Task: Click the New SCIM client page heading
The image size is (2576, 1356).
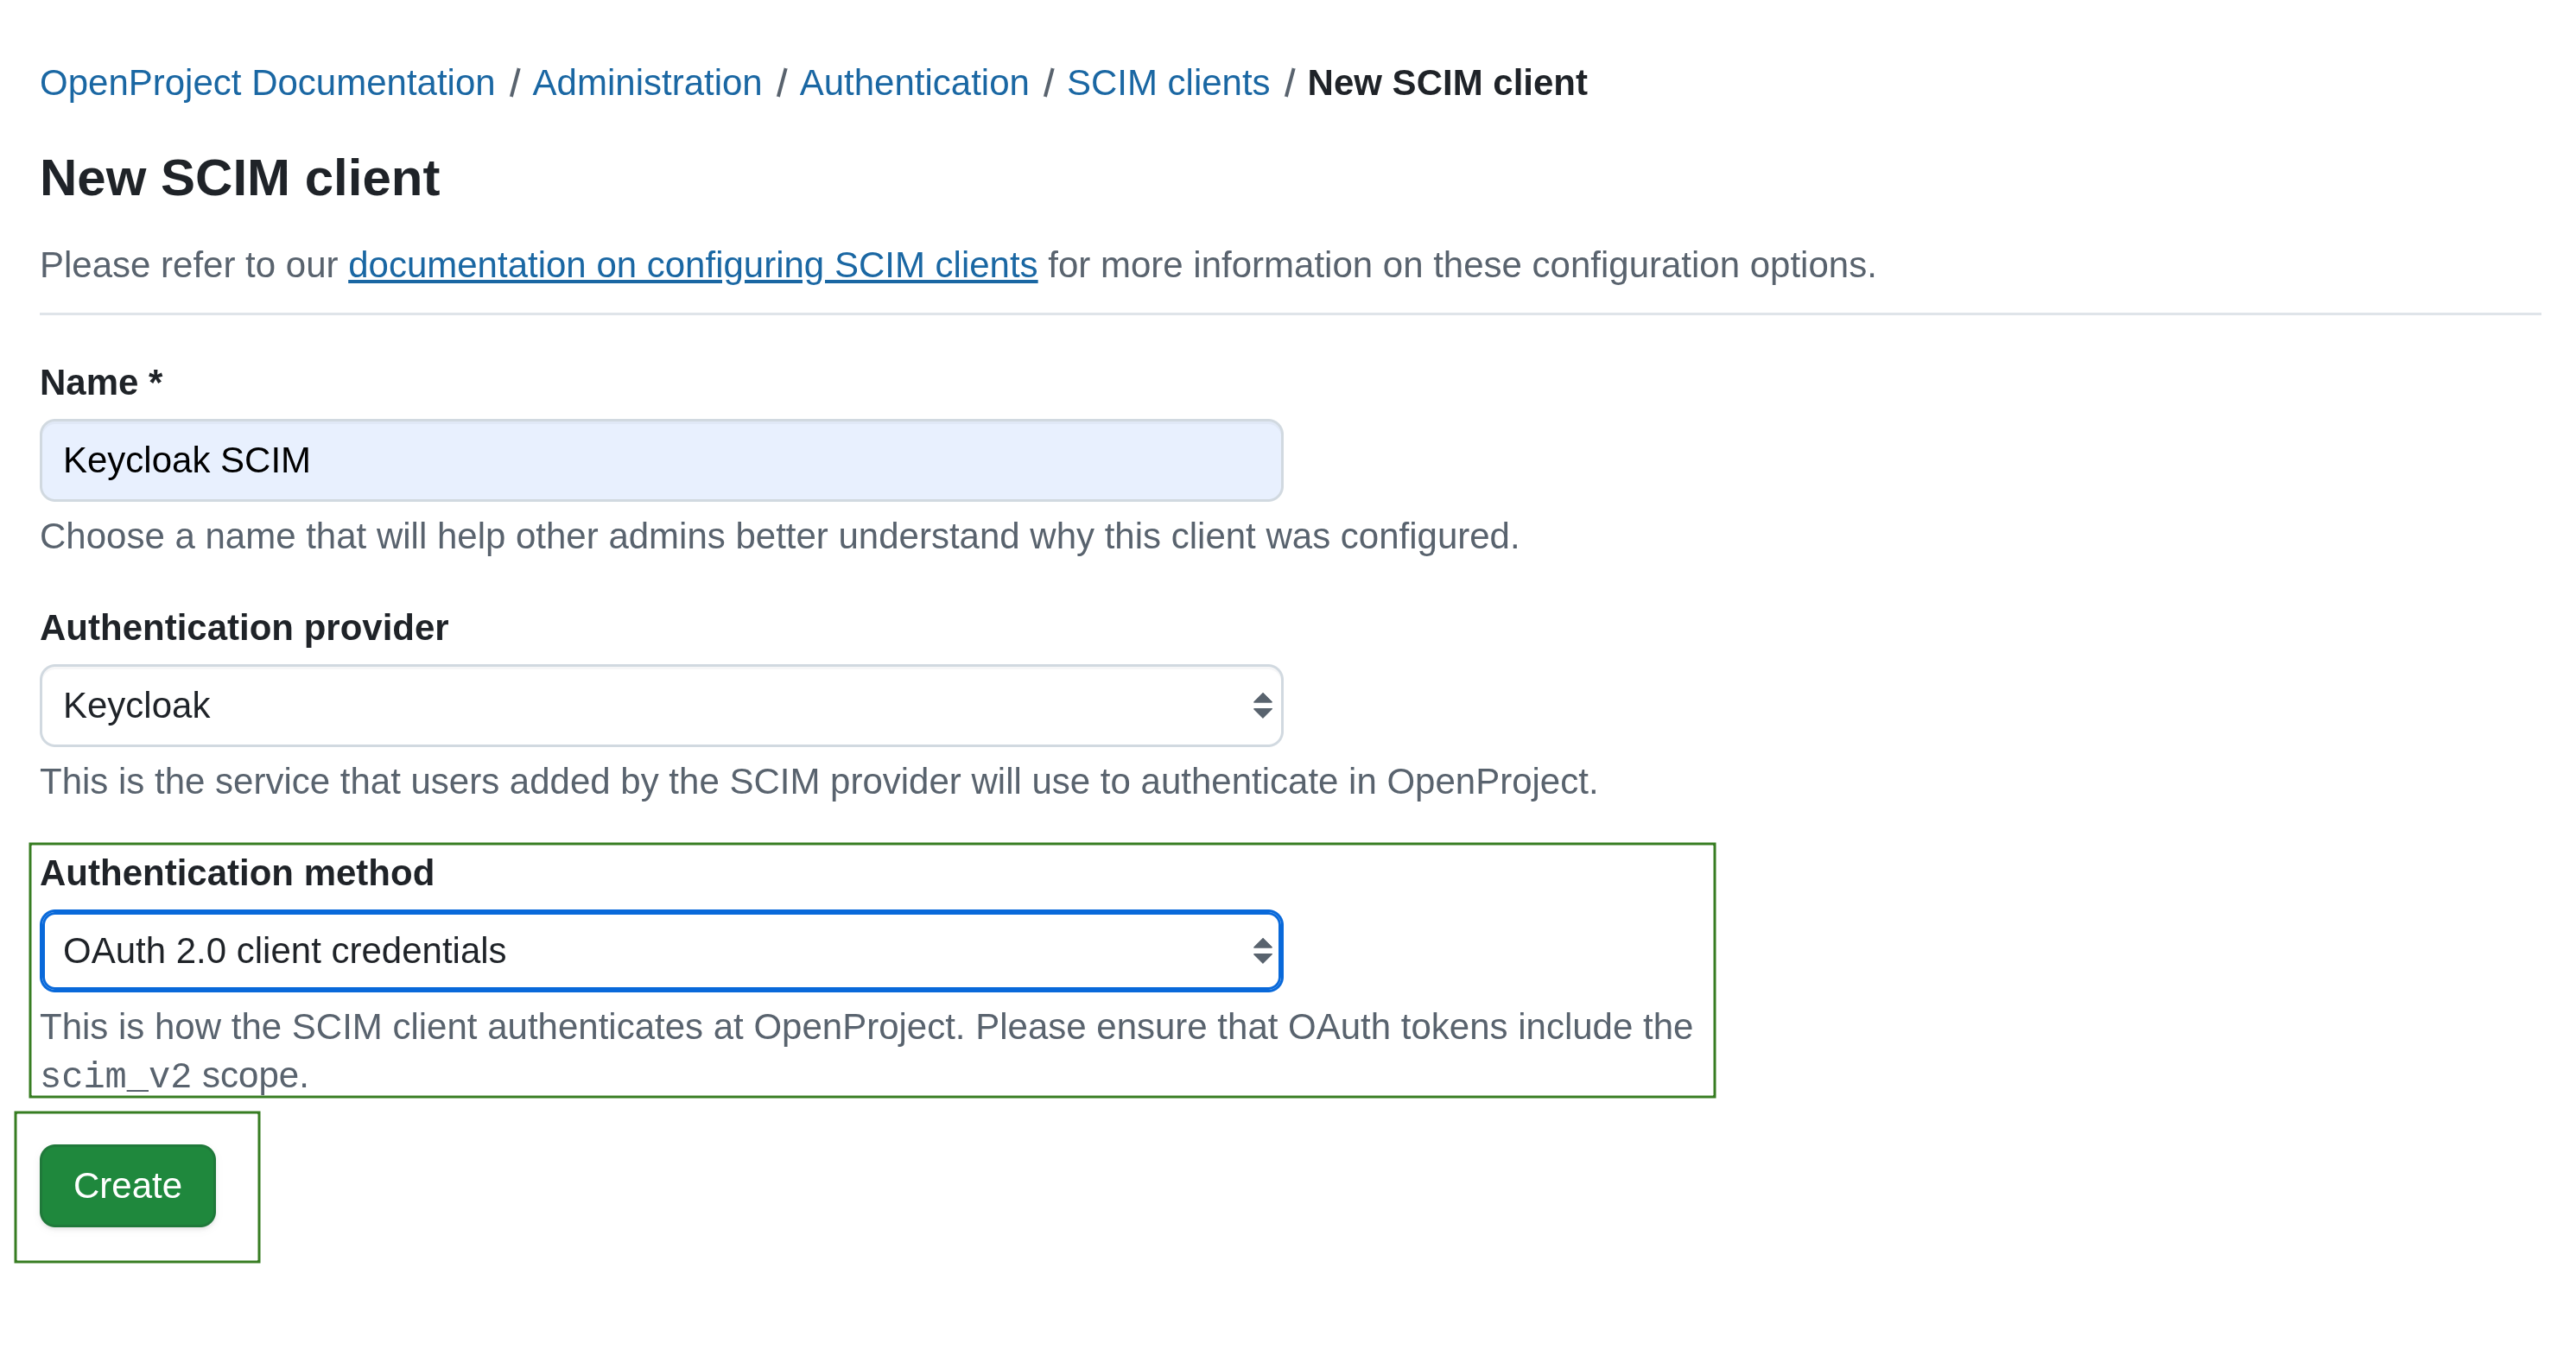Action: (x=239, y=177)
